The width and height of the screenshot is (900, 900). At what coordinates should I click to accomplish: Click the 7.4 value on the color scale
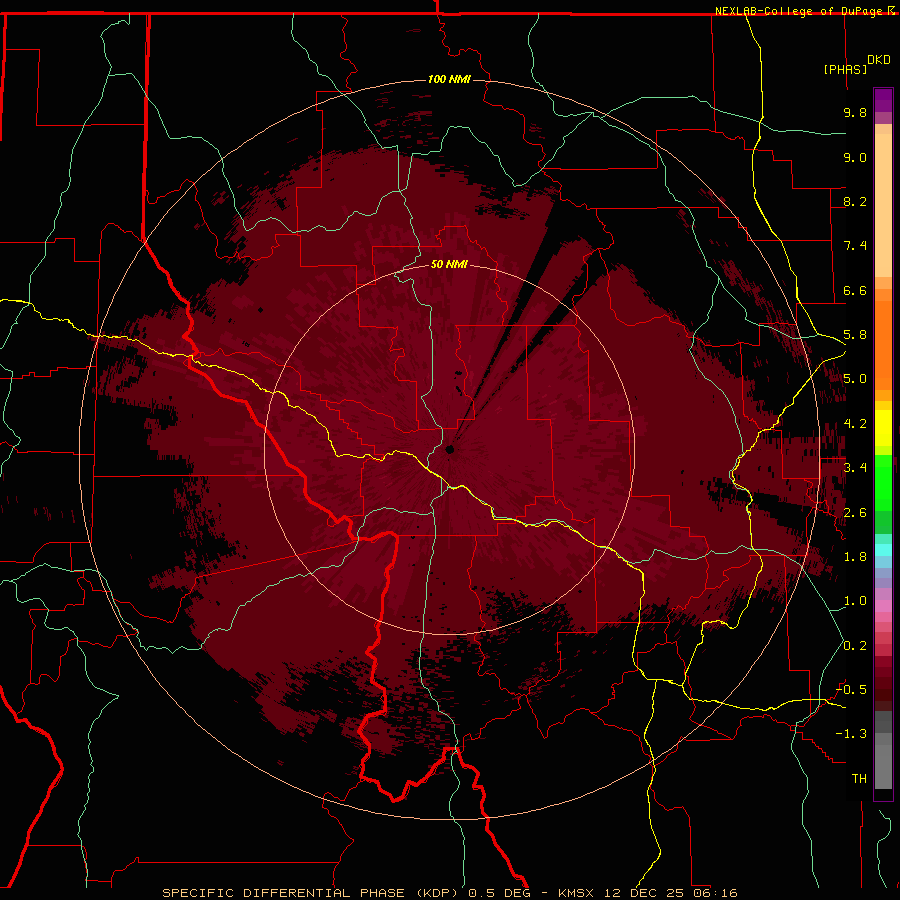(x=855, y=246)
